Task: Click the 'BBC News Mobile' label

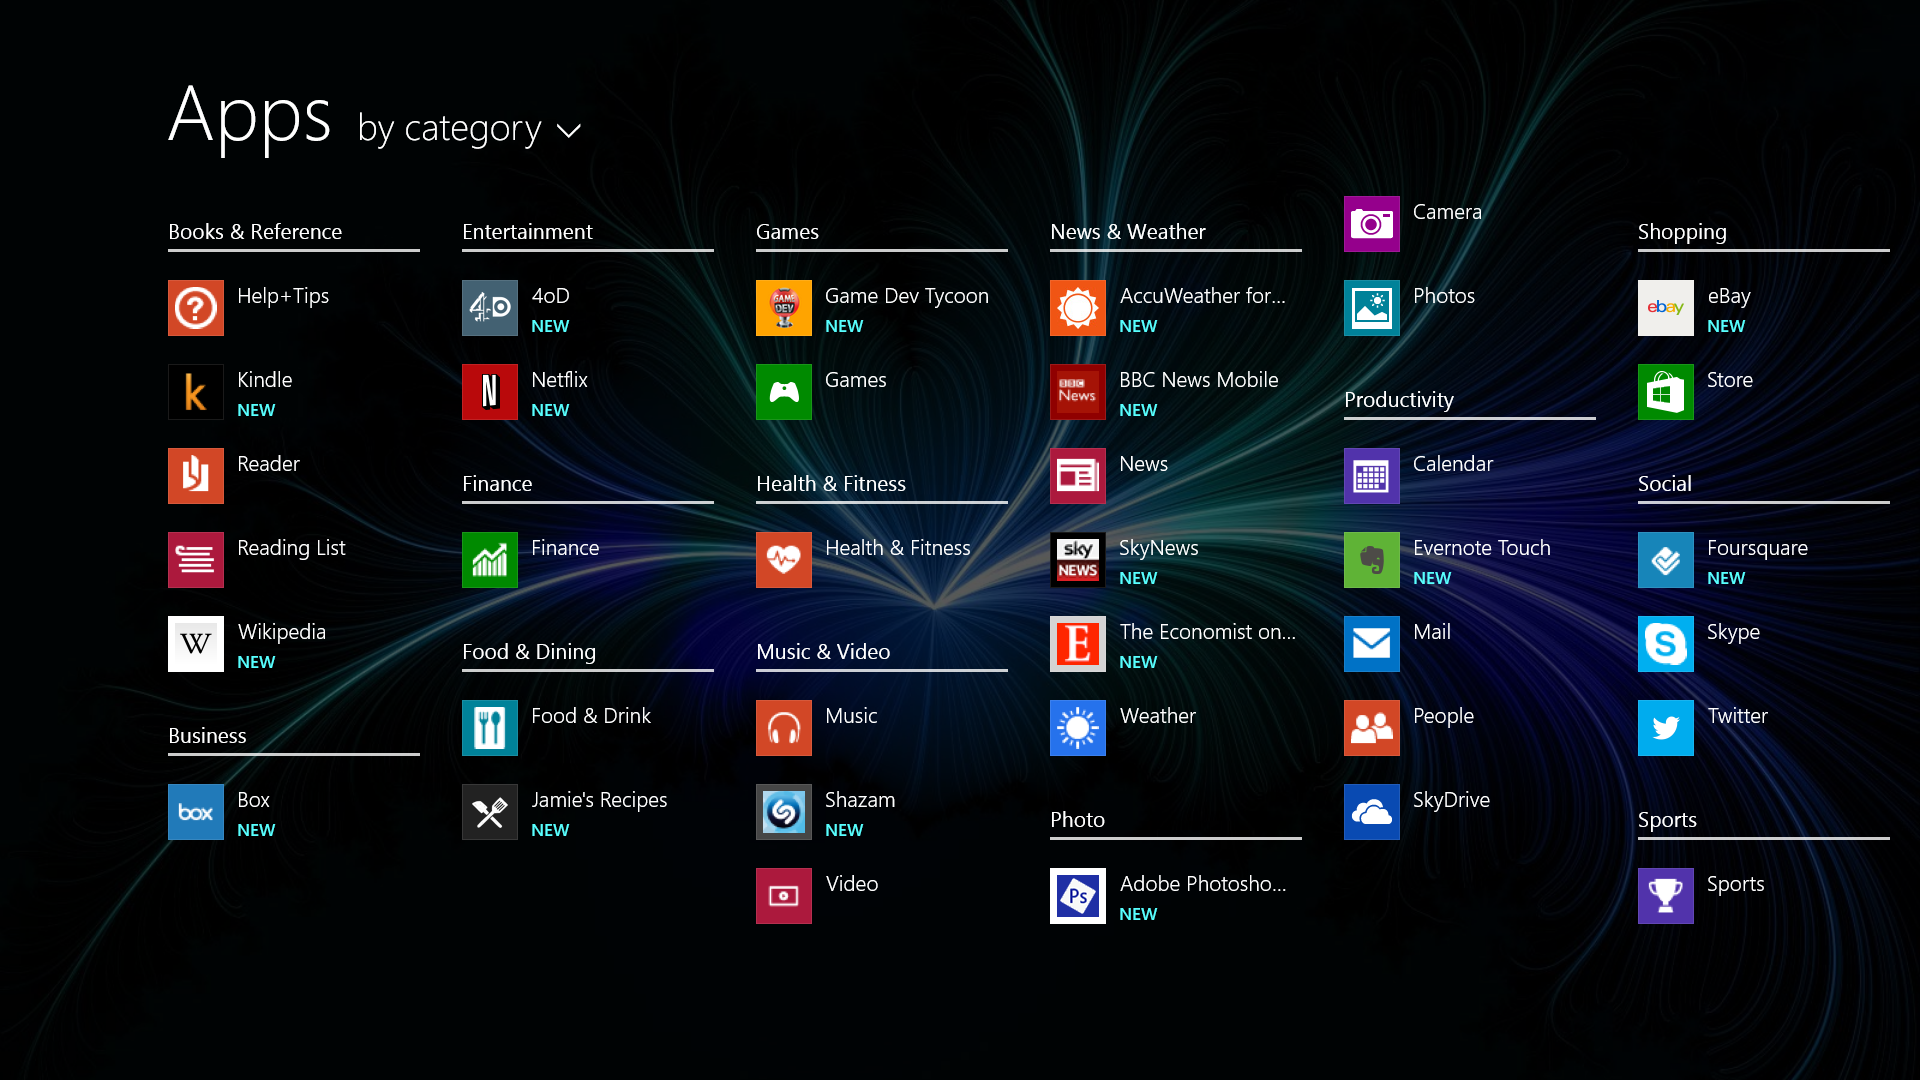Action: pyautogui.click(x=1198, y=380)
